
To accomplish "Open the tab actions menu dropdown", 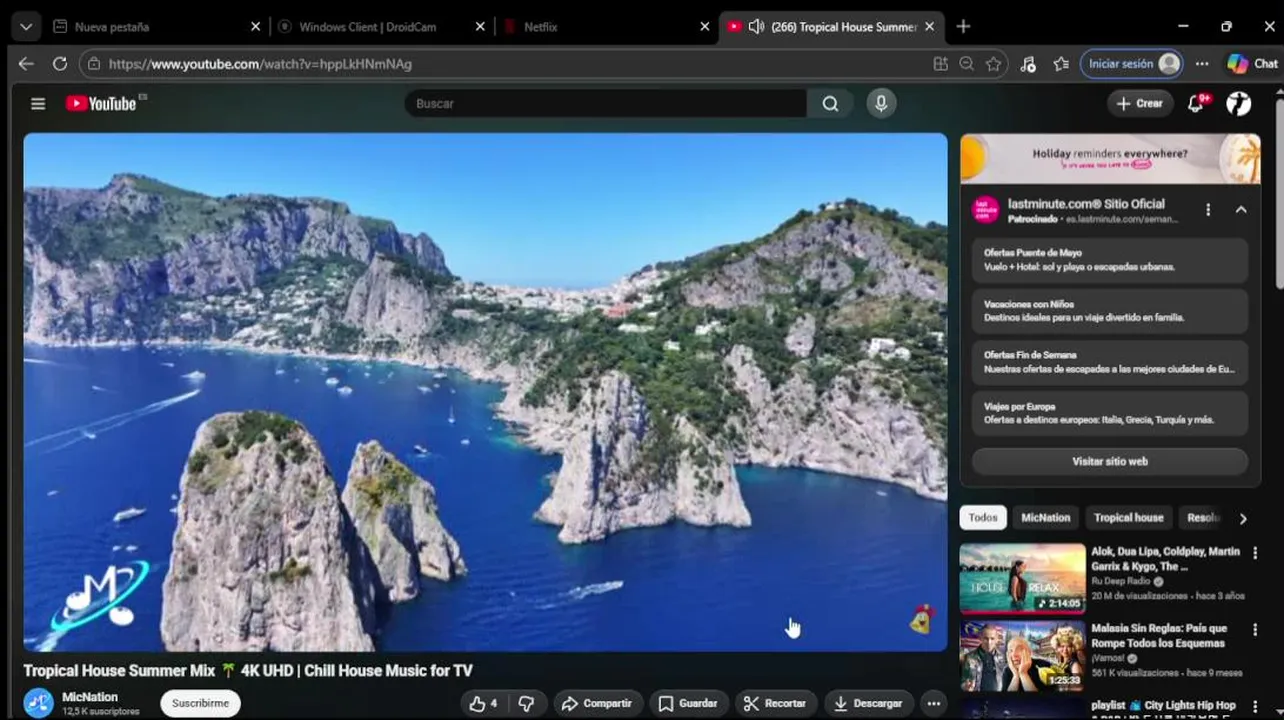I will click(26, 27).
